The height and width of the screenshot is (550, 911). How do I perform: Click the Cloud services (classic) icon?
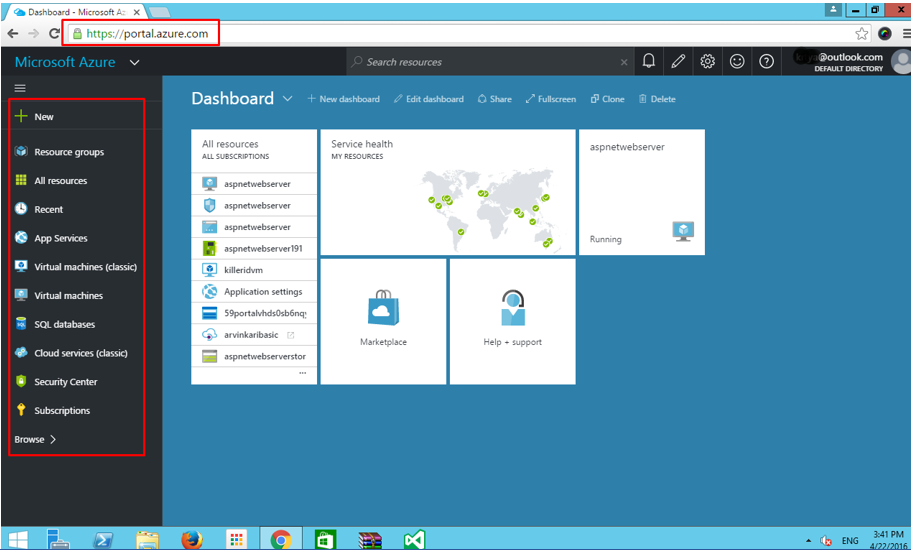click(21, 353)
